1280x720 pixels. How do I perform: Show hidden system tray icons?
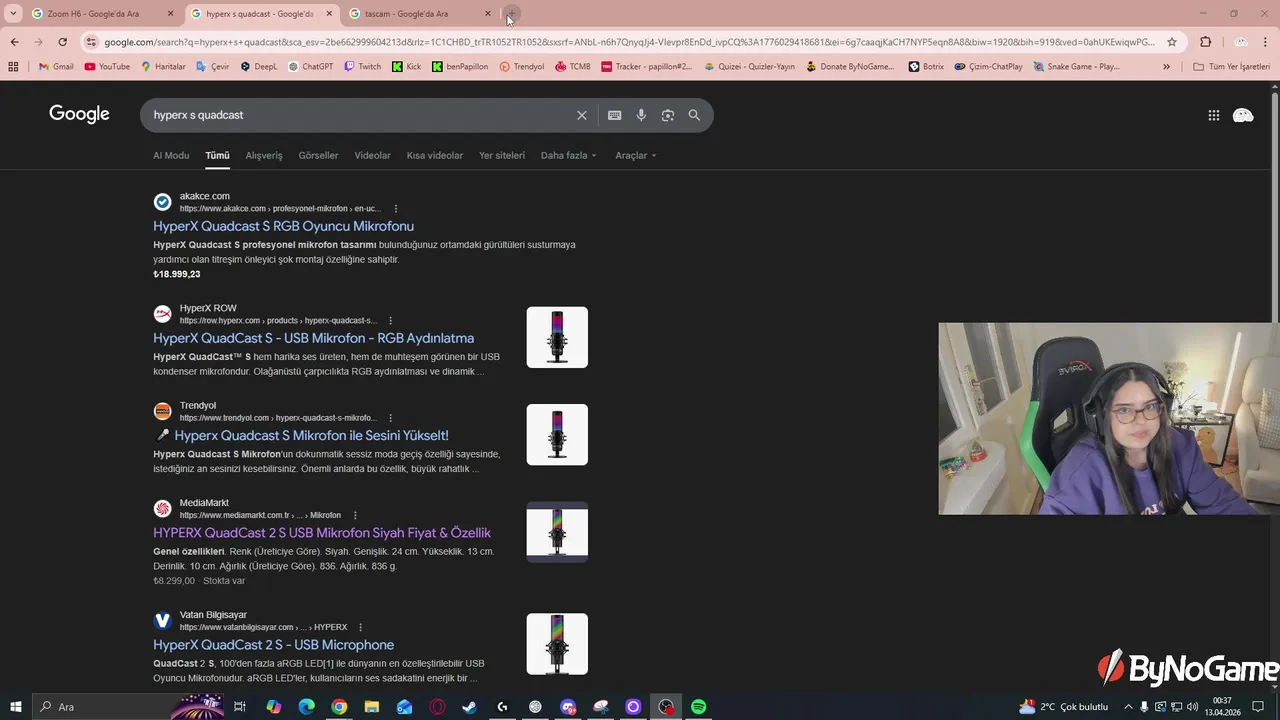click(x=1128, y=707)
